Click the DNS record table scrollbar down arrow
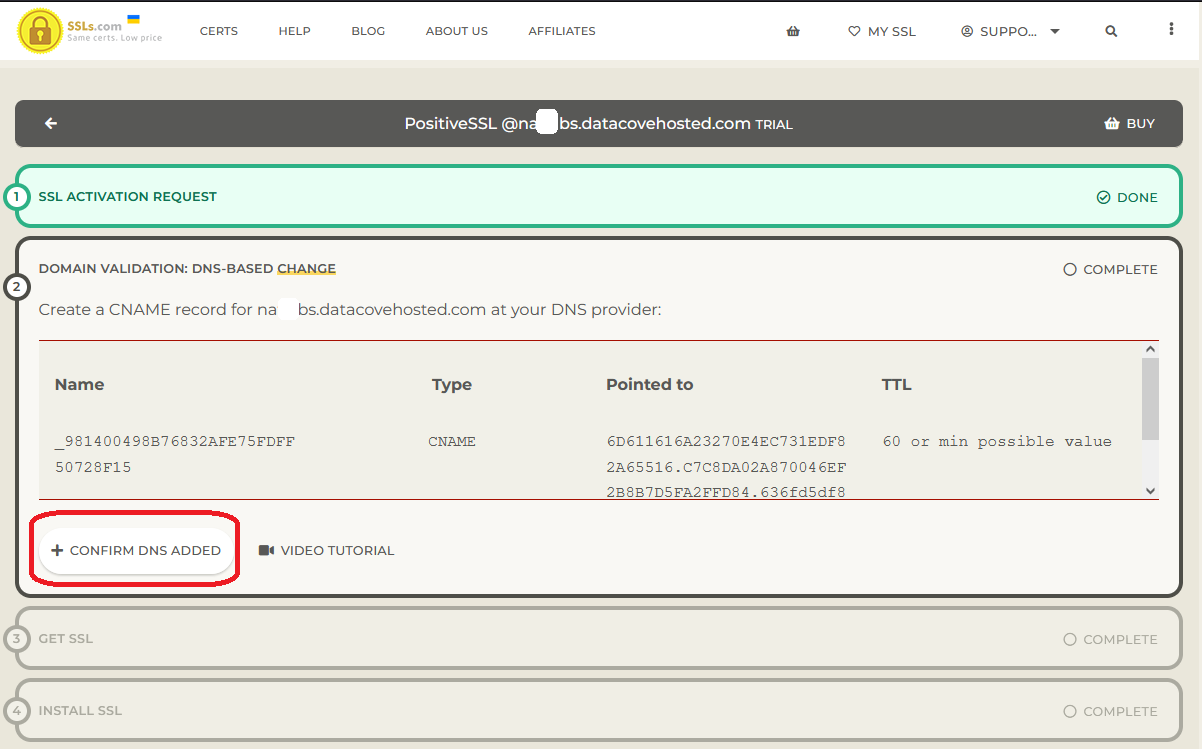Image resolution: width=1202 pixels, height=749 pixels. [1150, 491]
